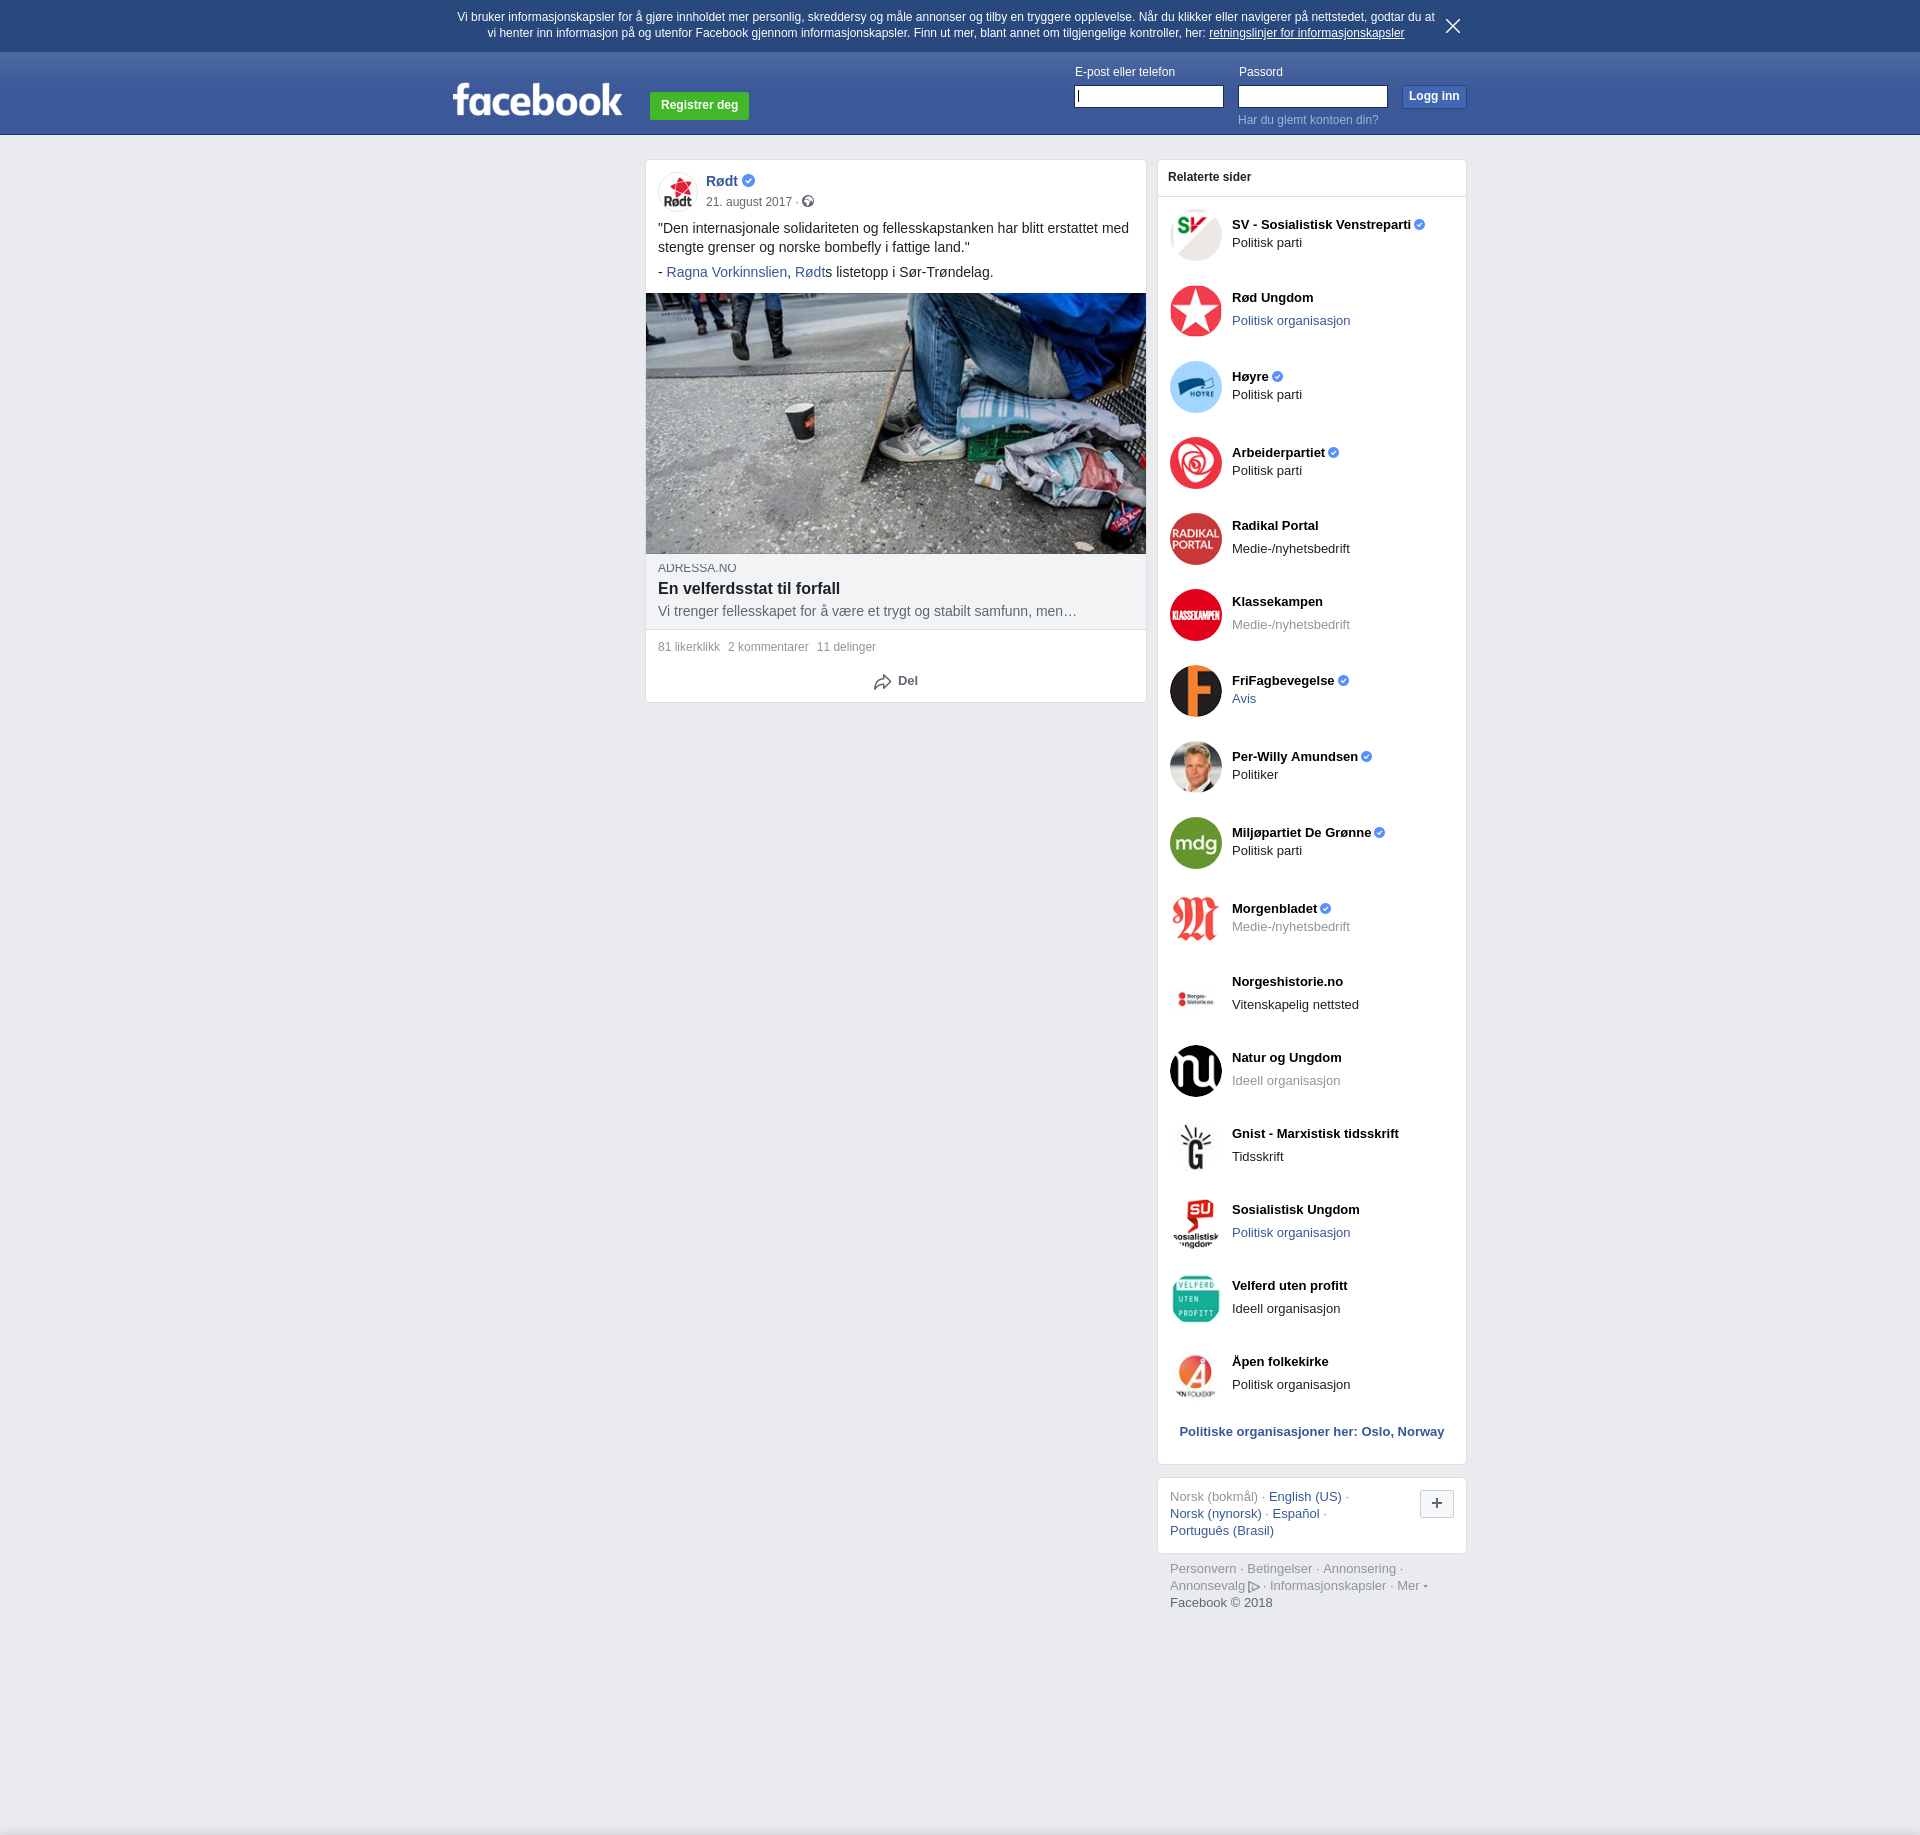Click the plus button for more languages
This screenshot has width=1920, height=1835.
(1437, 1504)
